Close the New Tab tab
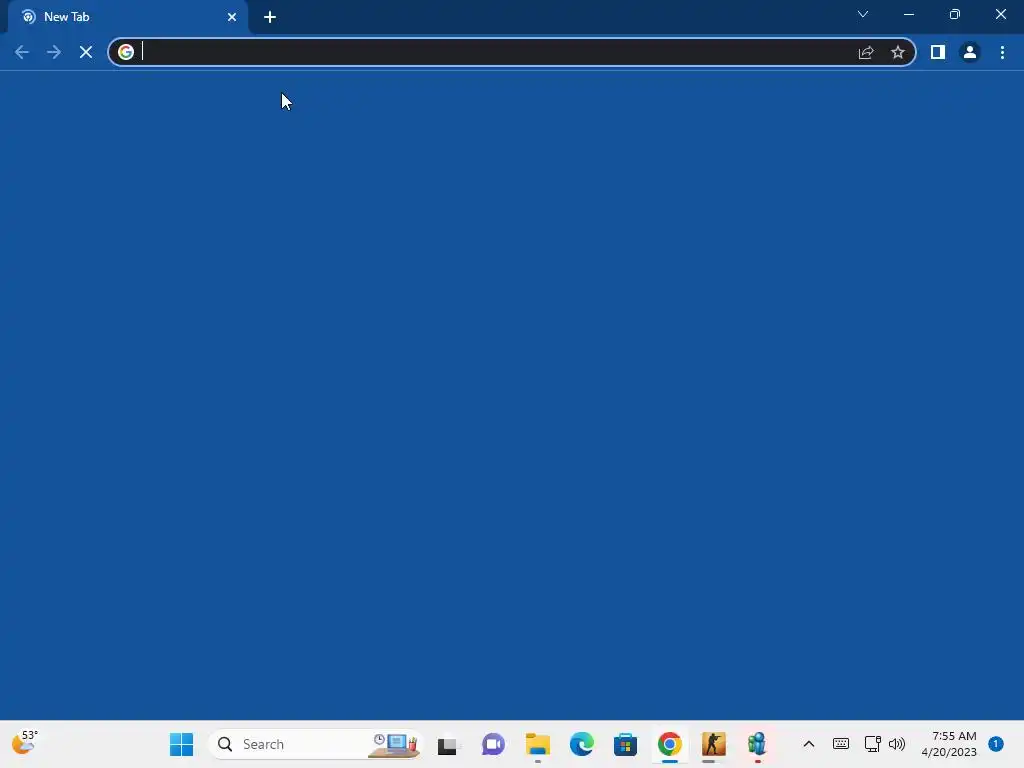 click(232, 17)
